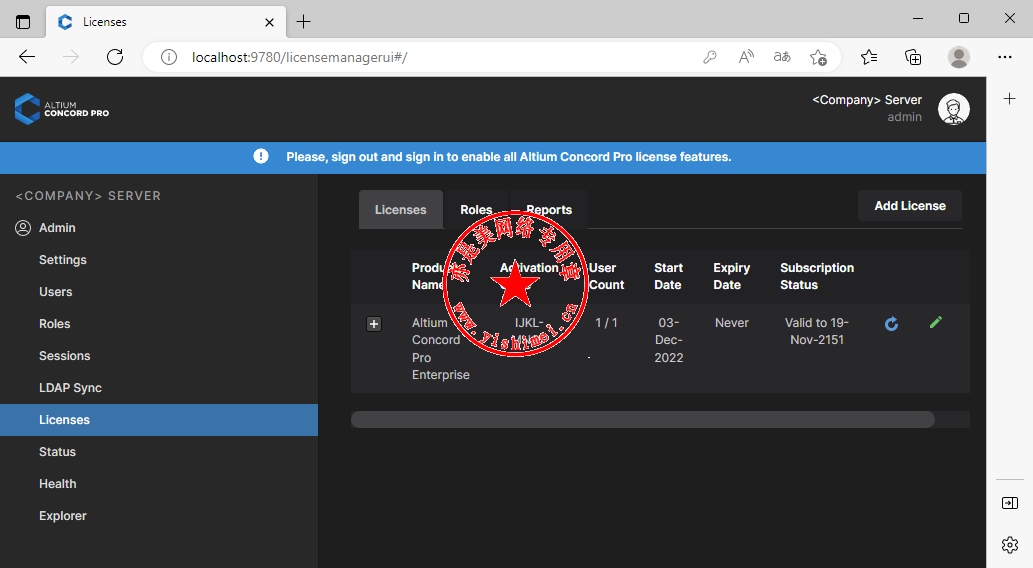Toggle the browser sidebar panel icon
The width and height of the screenshot is (1033, 568).
tap(1009, 503)
